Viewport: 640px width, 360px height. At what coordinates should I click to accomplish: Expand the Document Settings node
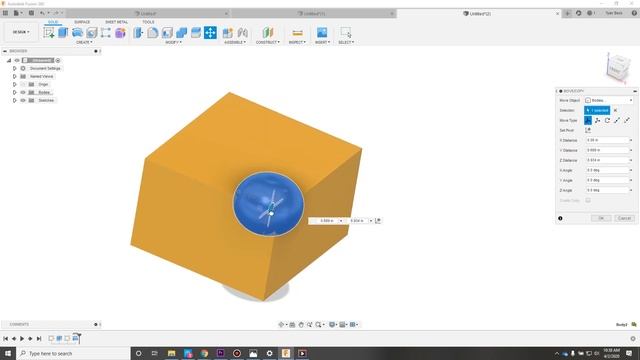click(15, 69)
